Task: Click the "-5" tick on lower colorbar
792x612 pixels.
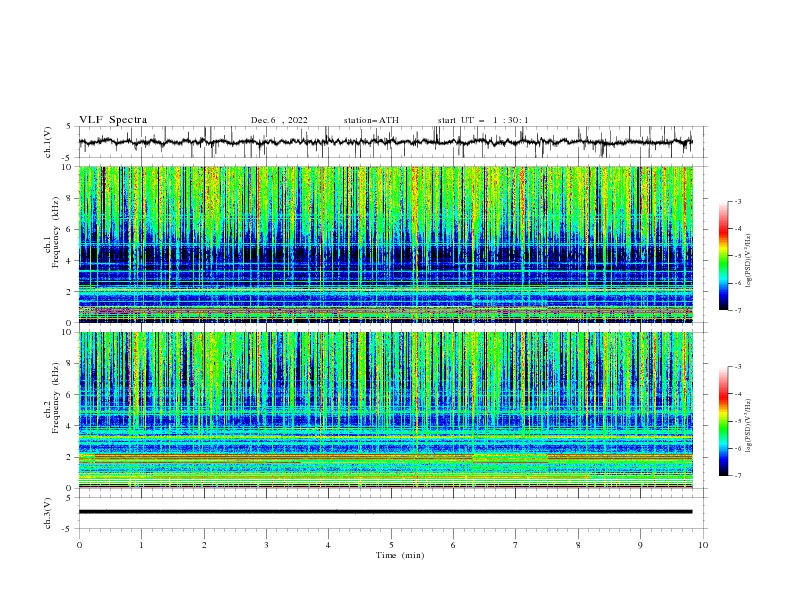Action: tap(737, 421)
